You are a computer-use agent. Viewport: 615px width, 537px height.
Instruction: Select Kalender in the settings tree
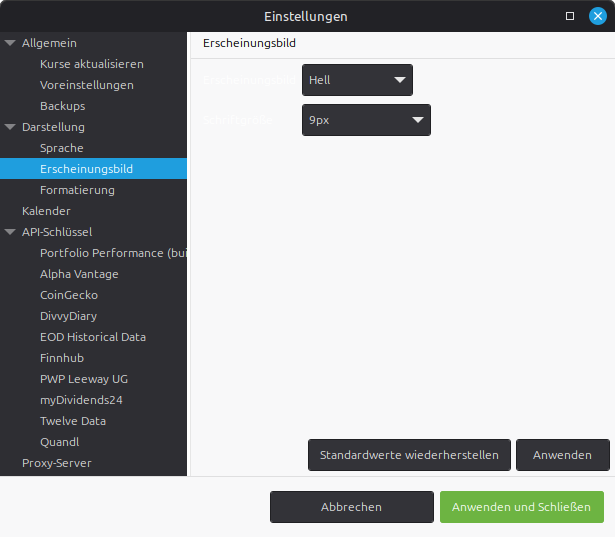pos(46,211)
